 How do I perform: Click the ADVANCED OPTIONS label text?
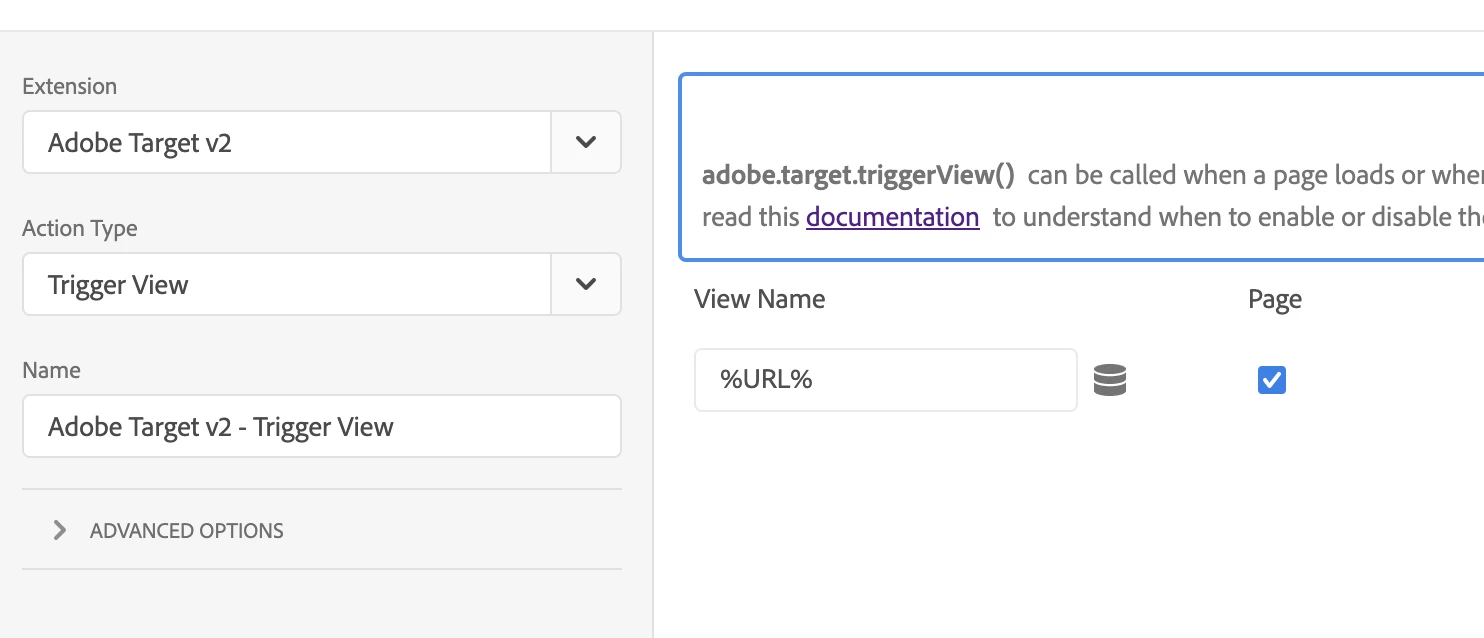pos(186,531)
